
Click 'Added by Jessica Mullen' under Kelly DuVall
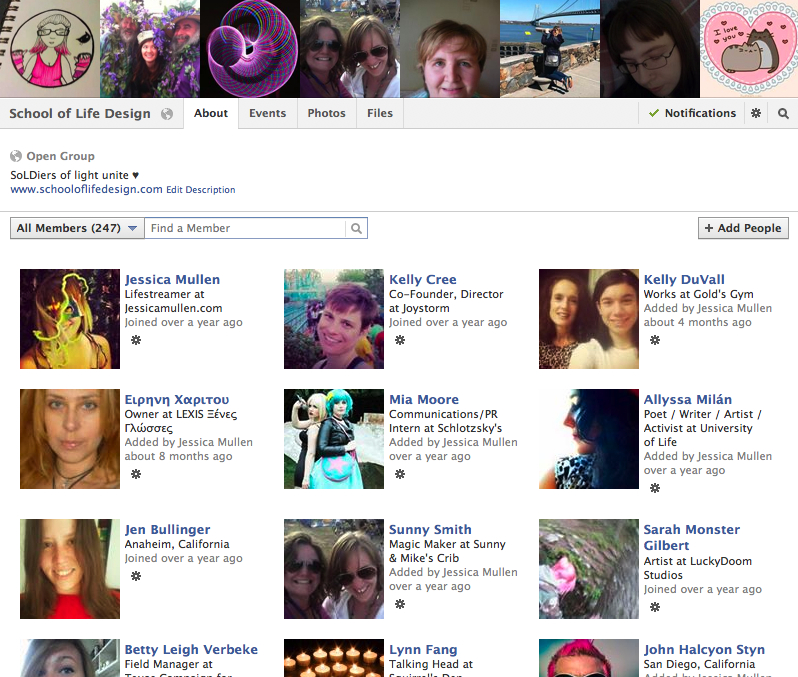point(708,308)
